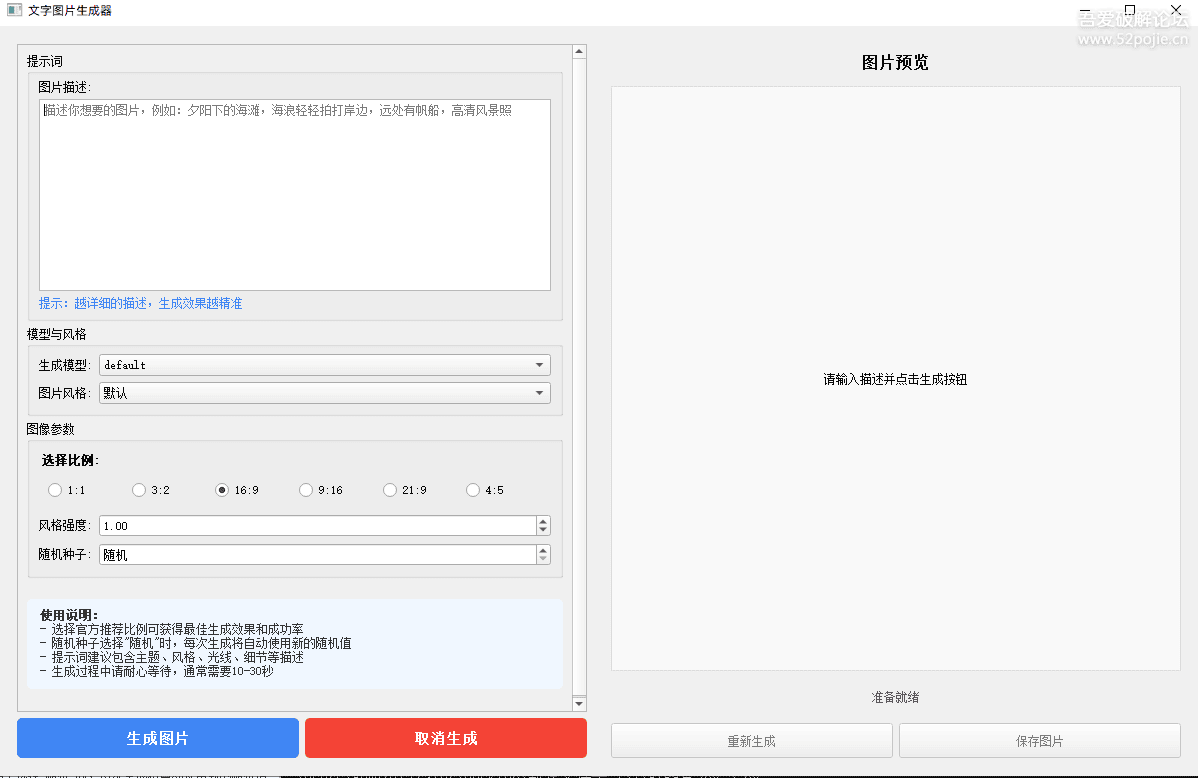Click the 图片预览 preview area

click(895, 380)
